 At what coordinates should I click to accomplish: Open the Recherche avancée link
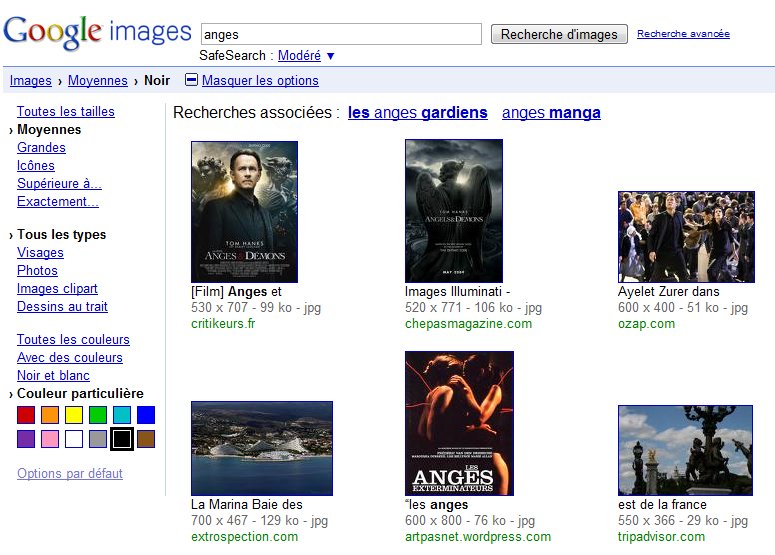683,34
